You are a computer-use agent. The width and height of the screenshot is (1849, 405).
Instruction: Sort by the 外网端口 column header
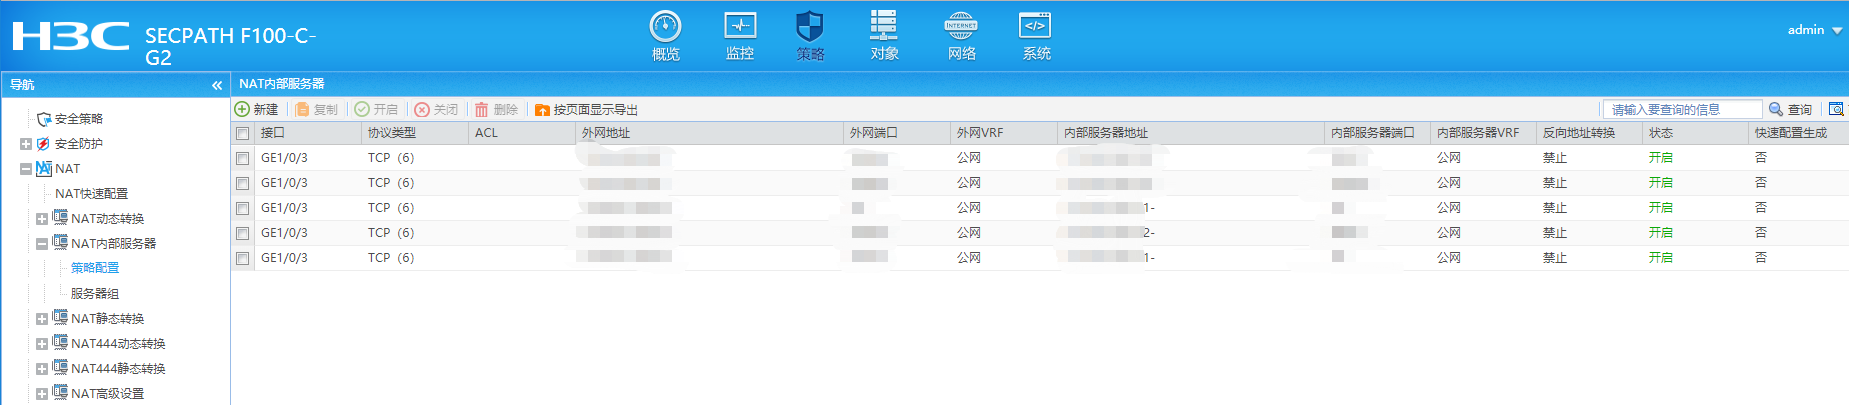897,133
